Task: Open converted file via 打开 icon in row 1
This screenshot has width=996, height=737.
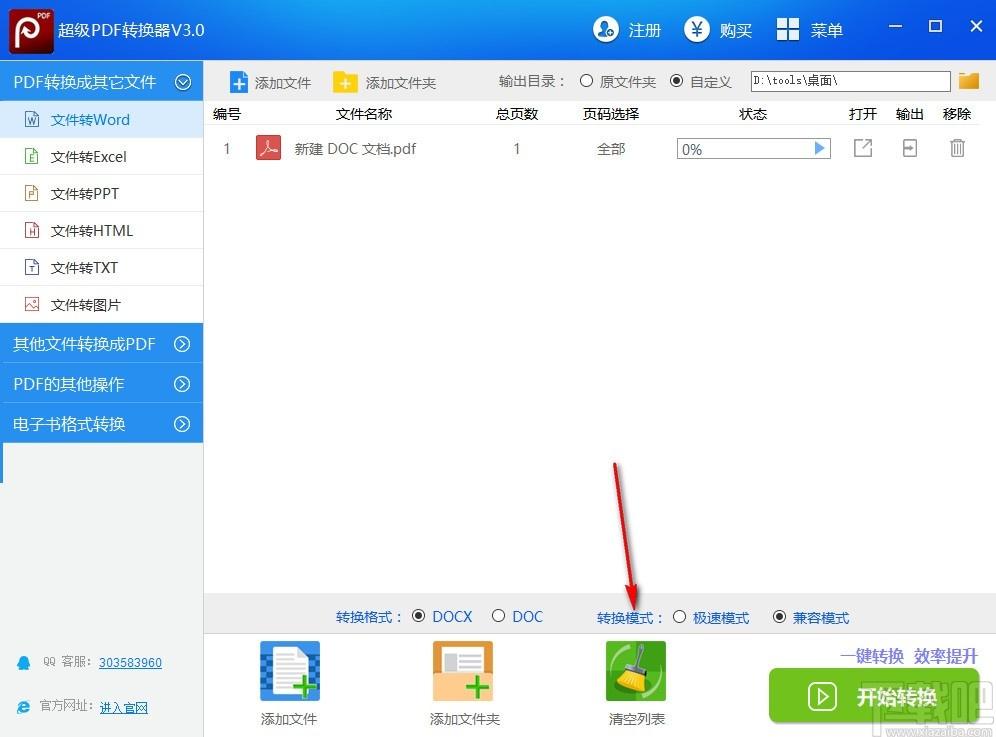Action: tap(863, 148)
